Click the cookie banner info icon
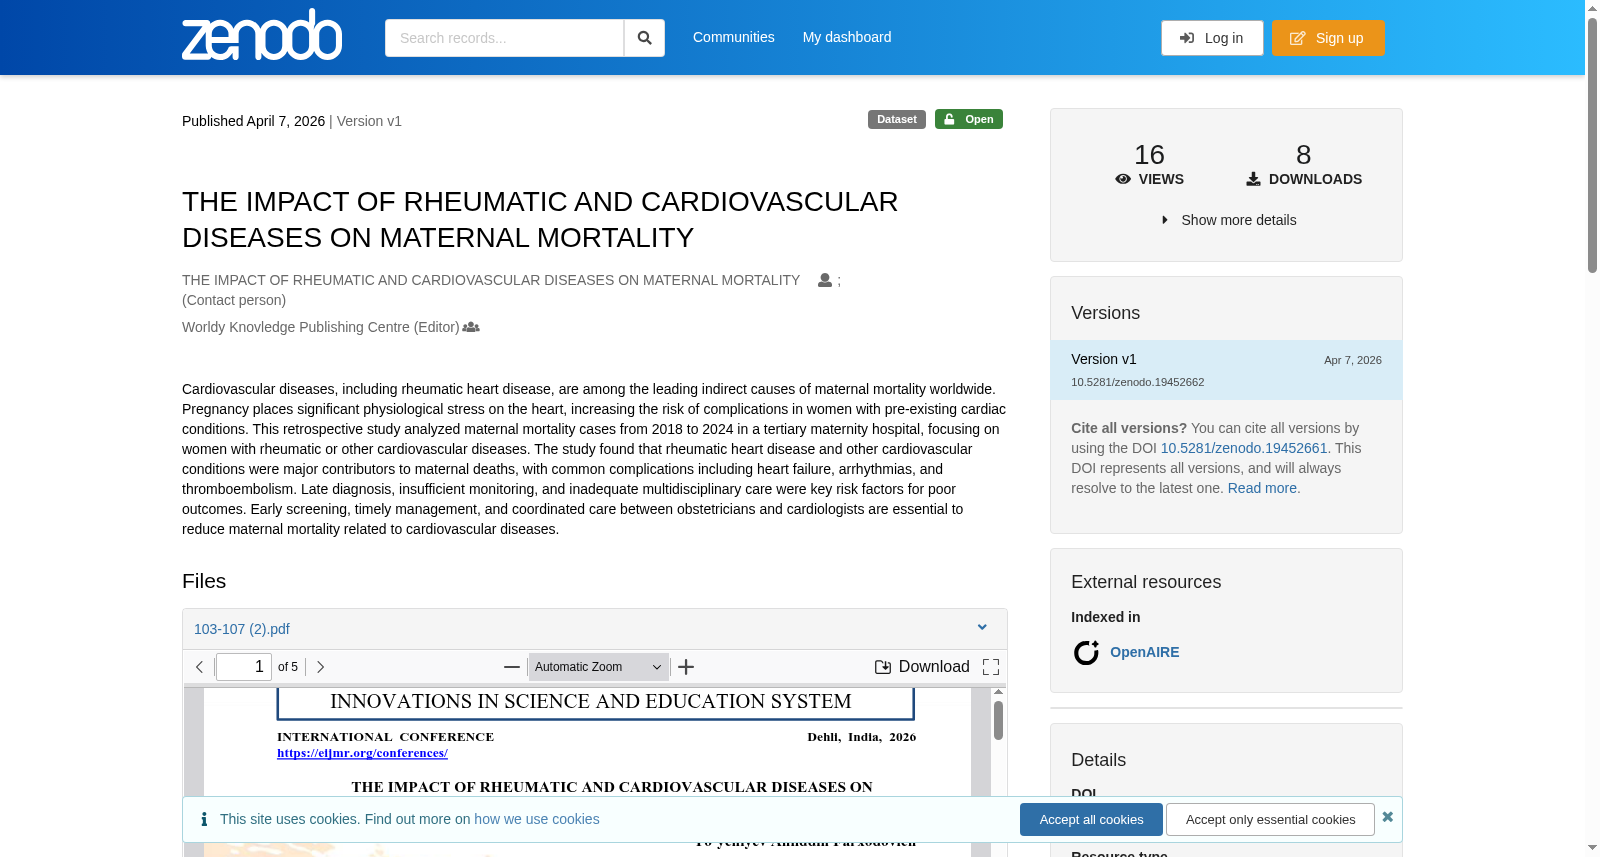Screen dimensions: 1600x857 pos(204,819)
